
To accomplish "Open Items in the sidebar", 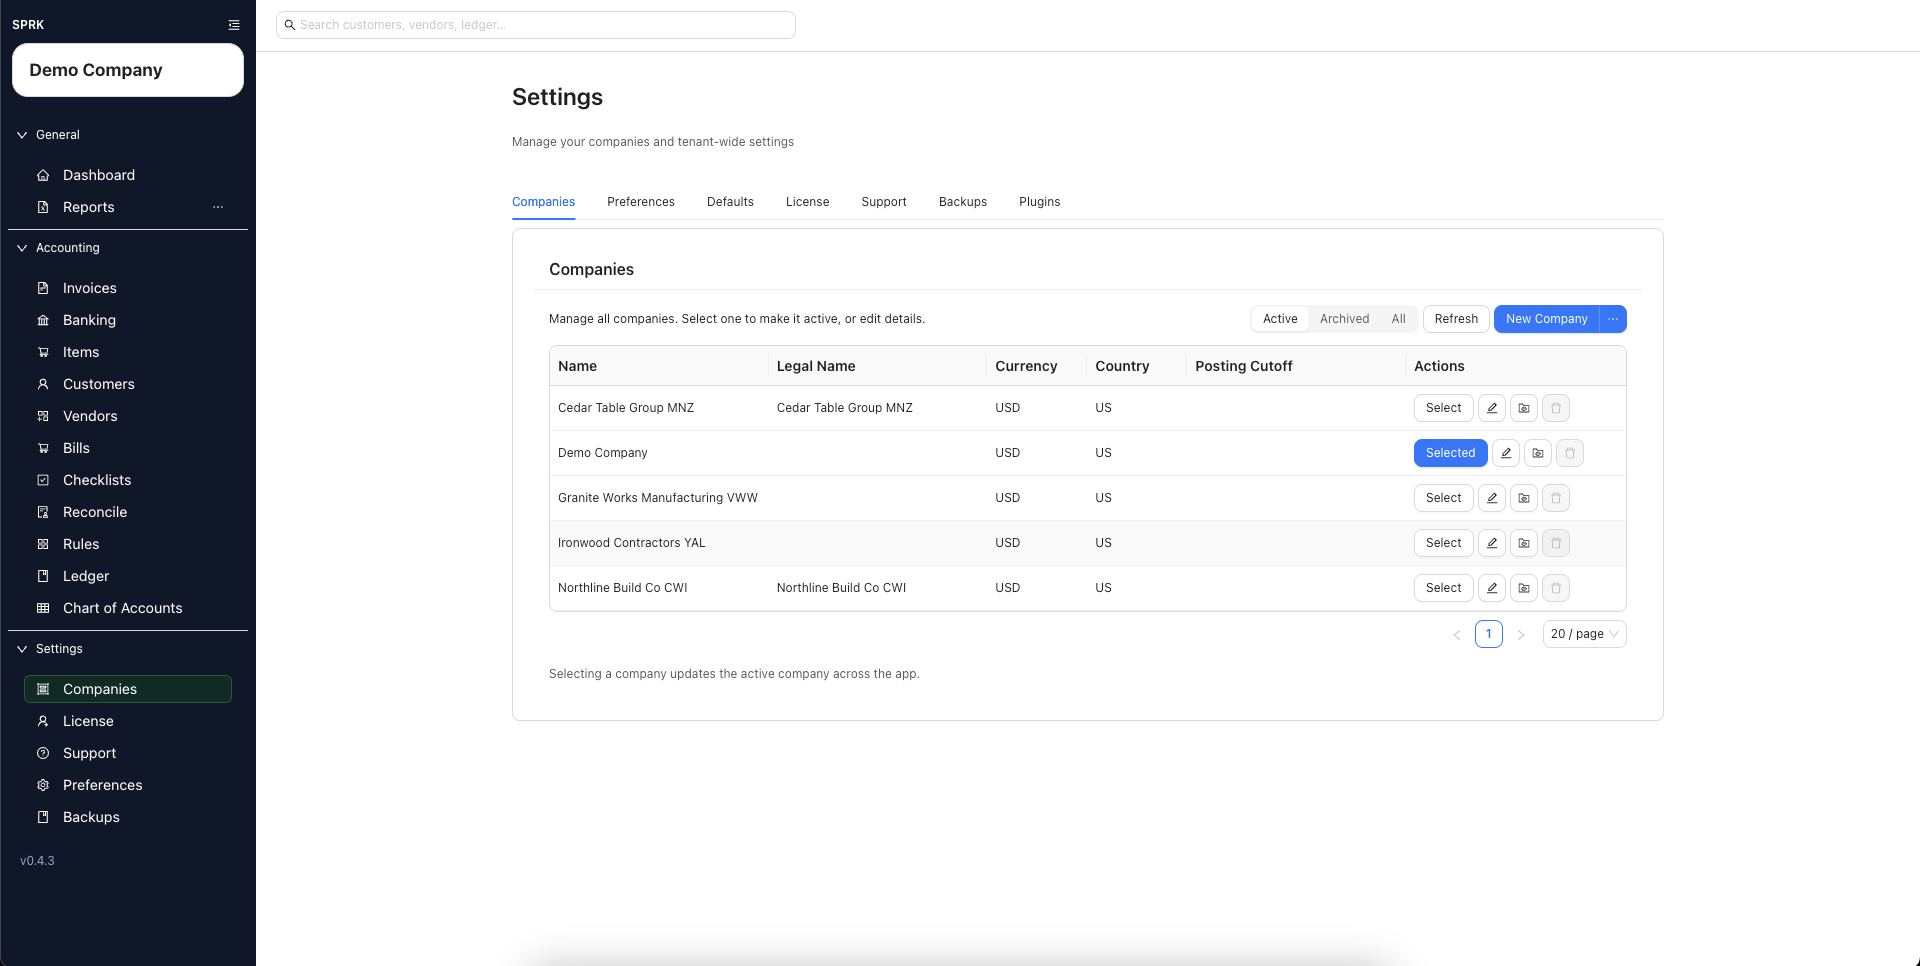I will [x=128, y=352].
